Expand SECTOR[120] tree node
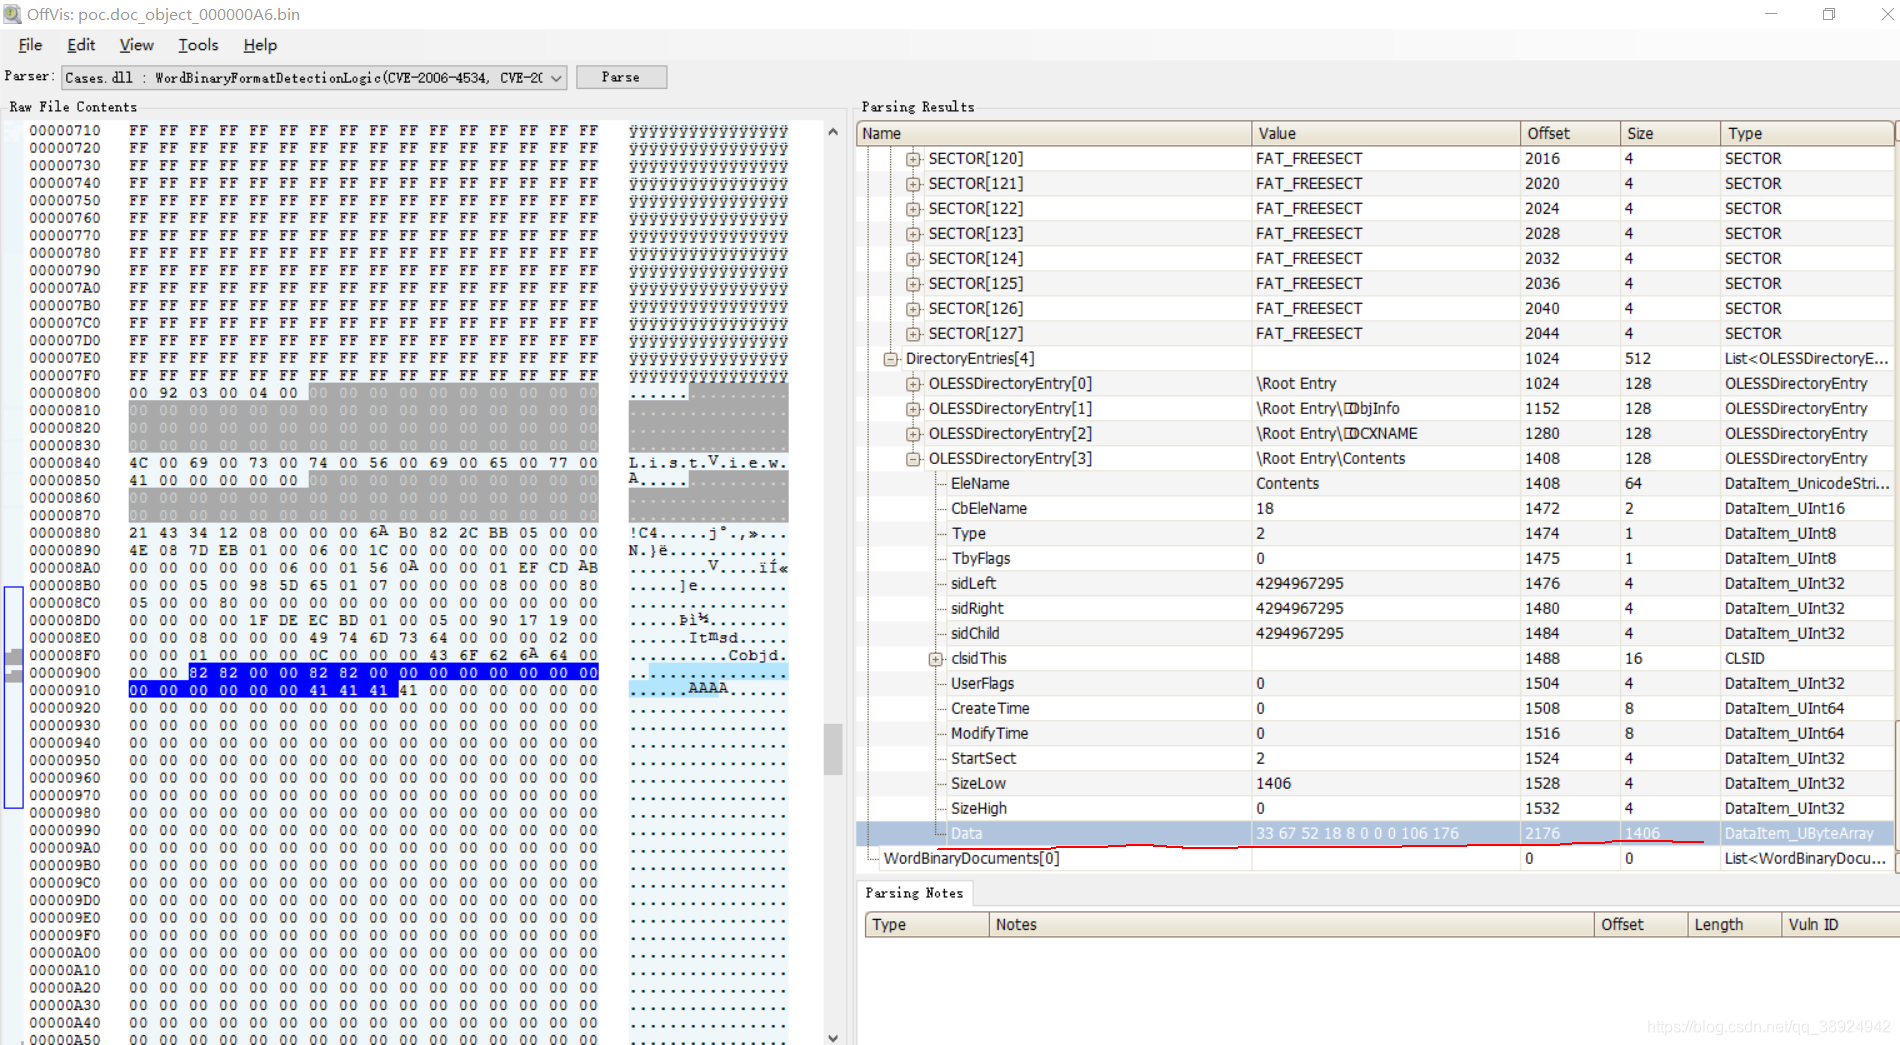 913,159
